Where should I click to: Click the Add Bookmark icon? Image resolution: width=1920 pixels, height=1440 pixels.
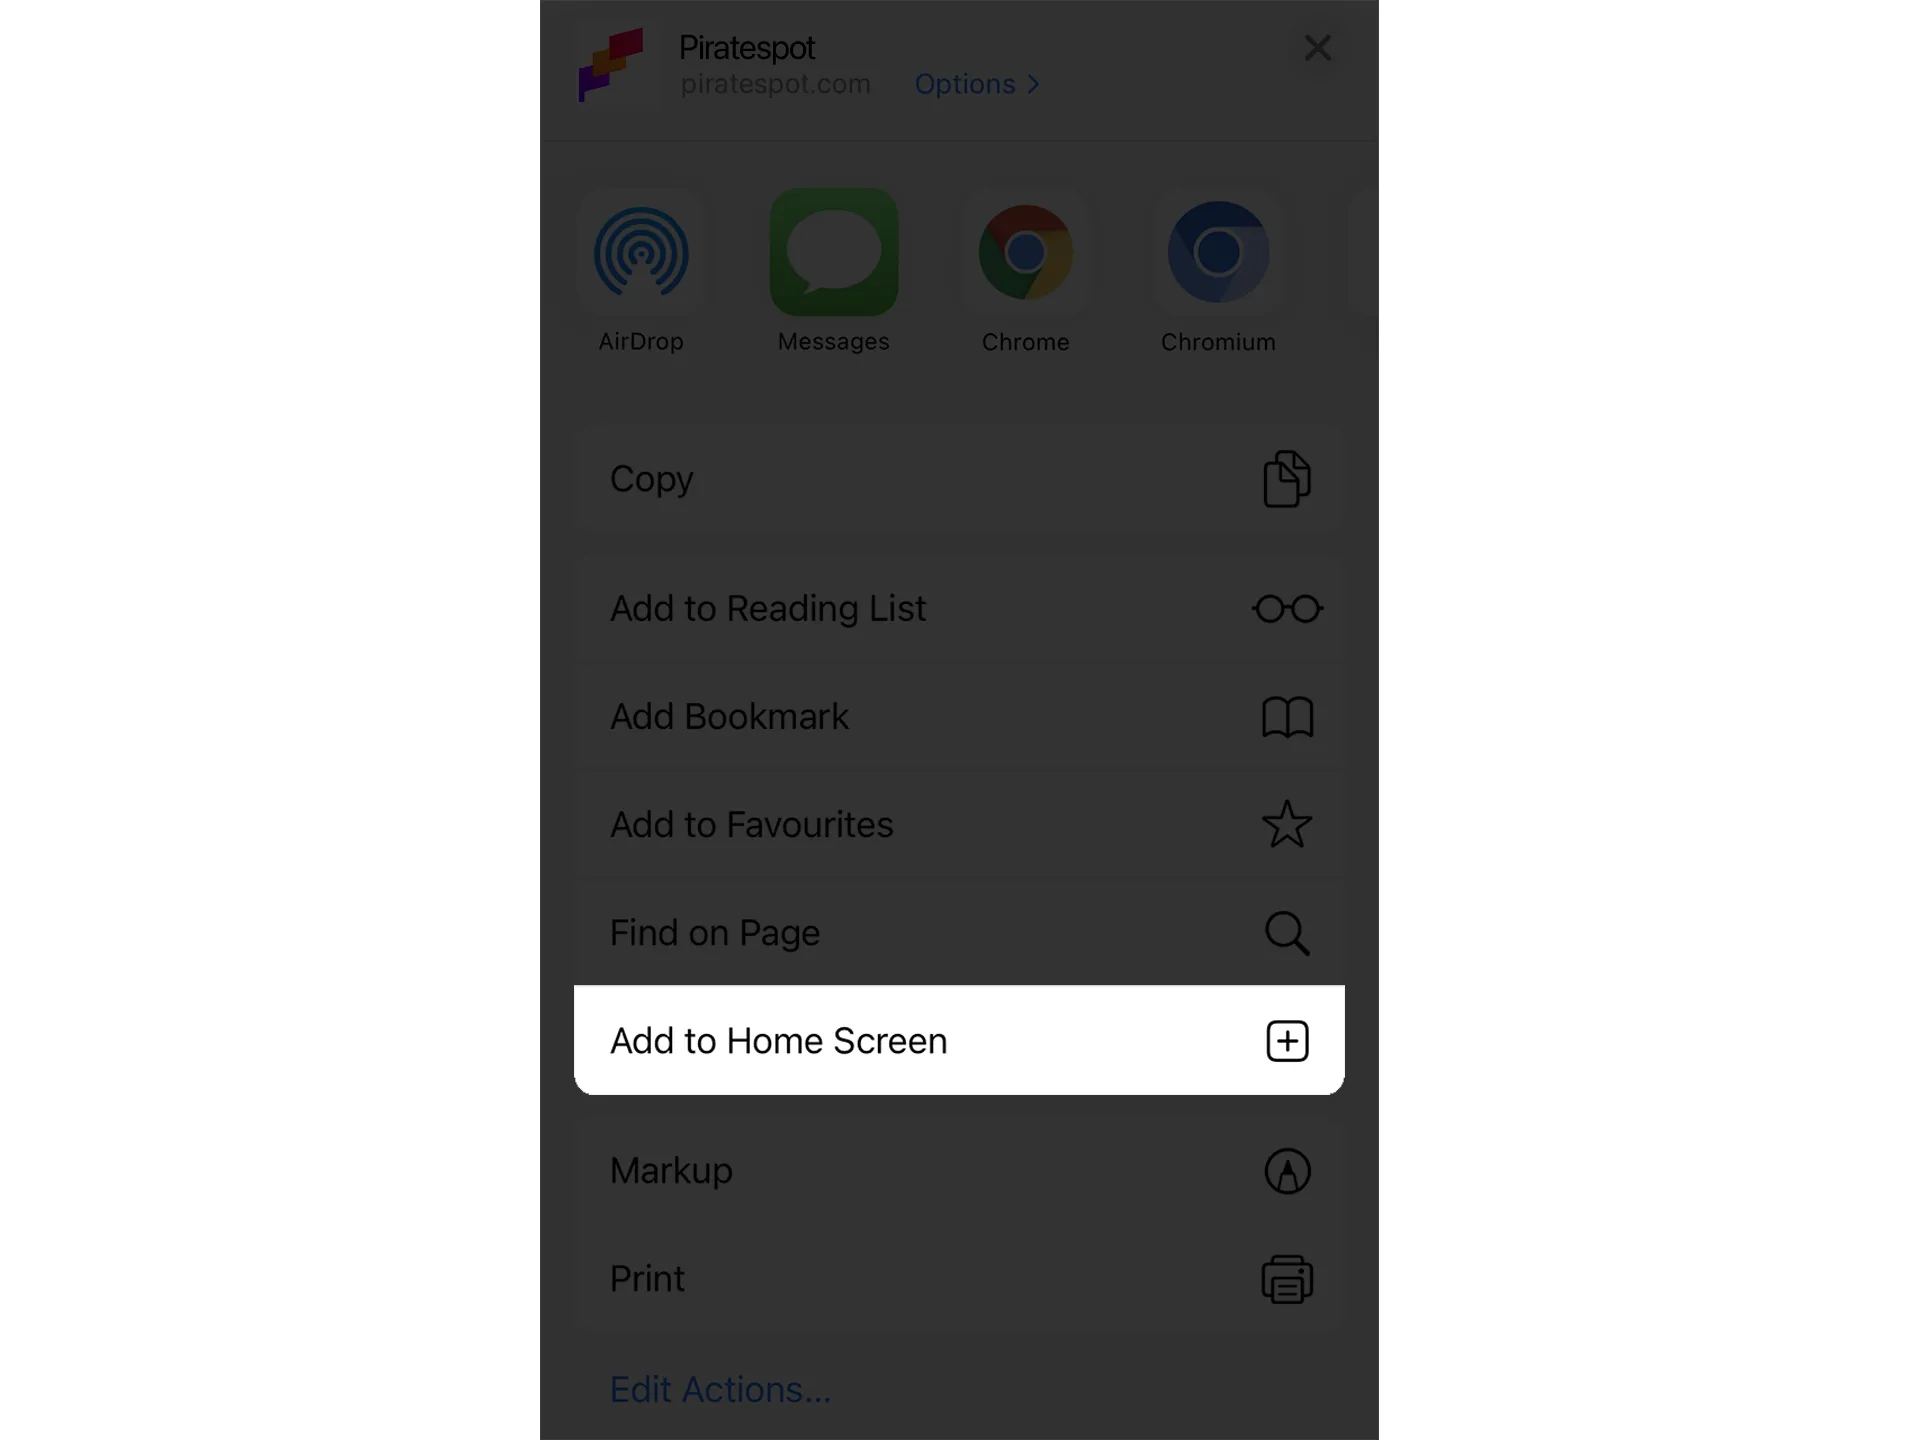[x=1285, y=715]
